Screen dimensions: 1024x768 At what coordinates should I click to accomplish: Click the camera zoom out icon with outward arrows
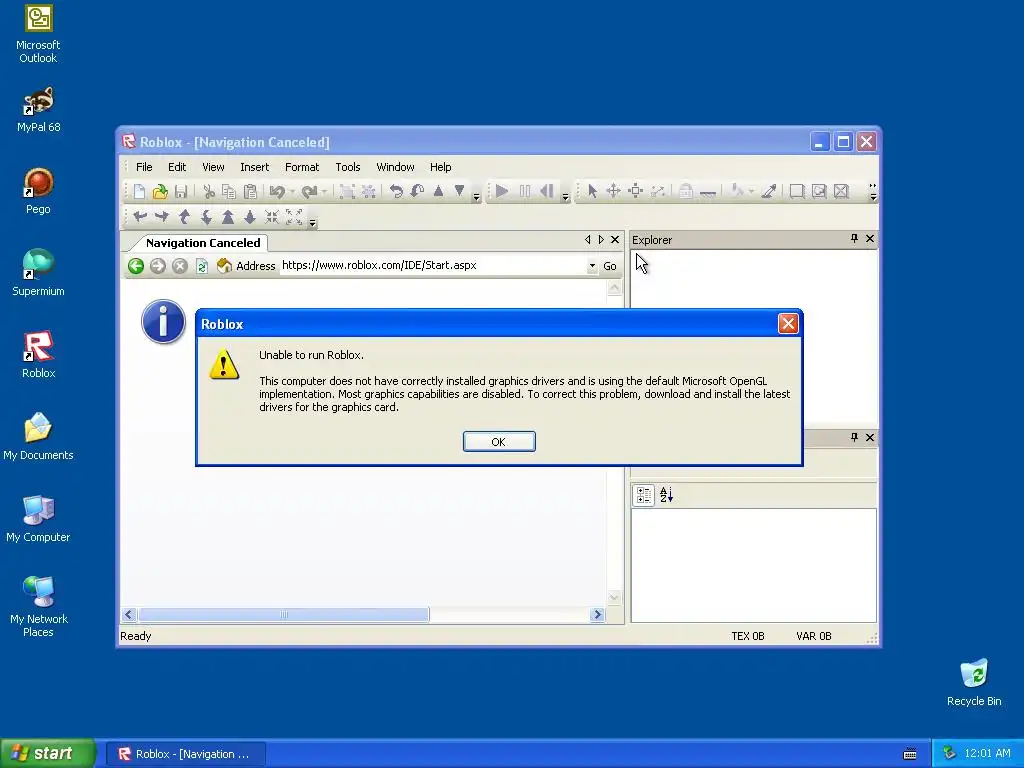point(294,217)
